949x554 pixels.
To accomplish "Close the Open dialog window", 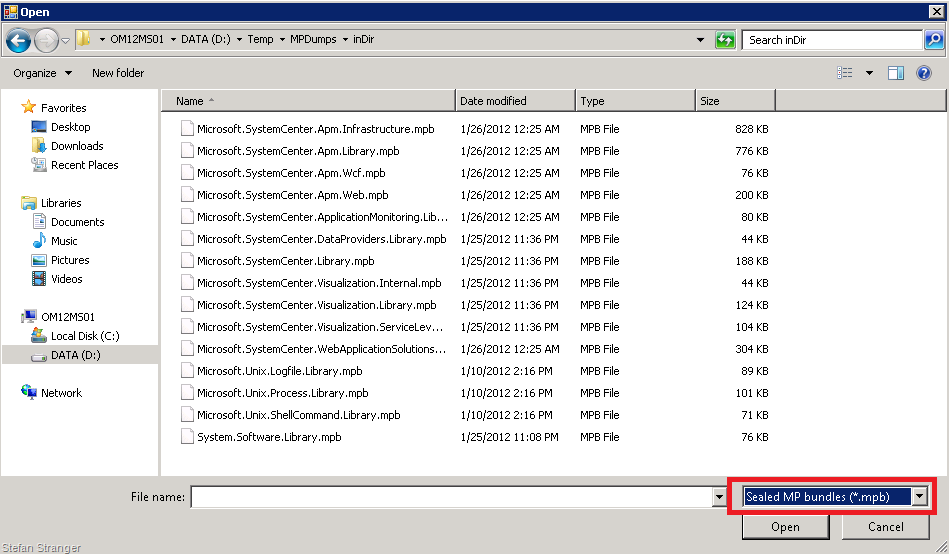I will coord(936,12).
